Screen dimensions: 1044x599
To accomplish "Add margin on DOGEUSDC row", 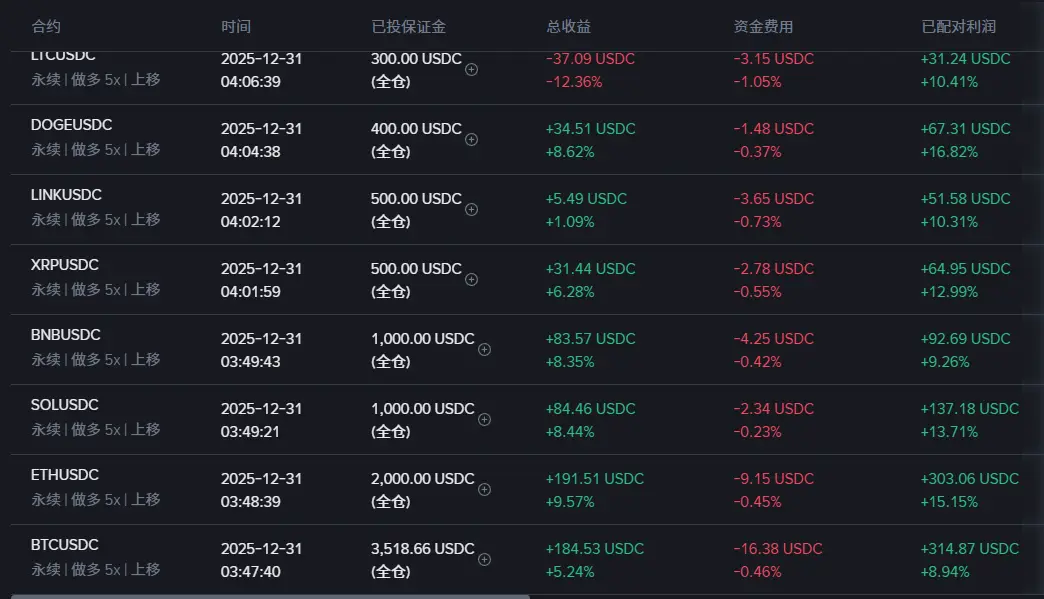I will [x=472, y=140].
